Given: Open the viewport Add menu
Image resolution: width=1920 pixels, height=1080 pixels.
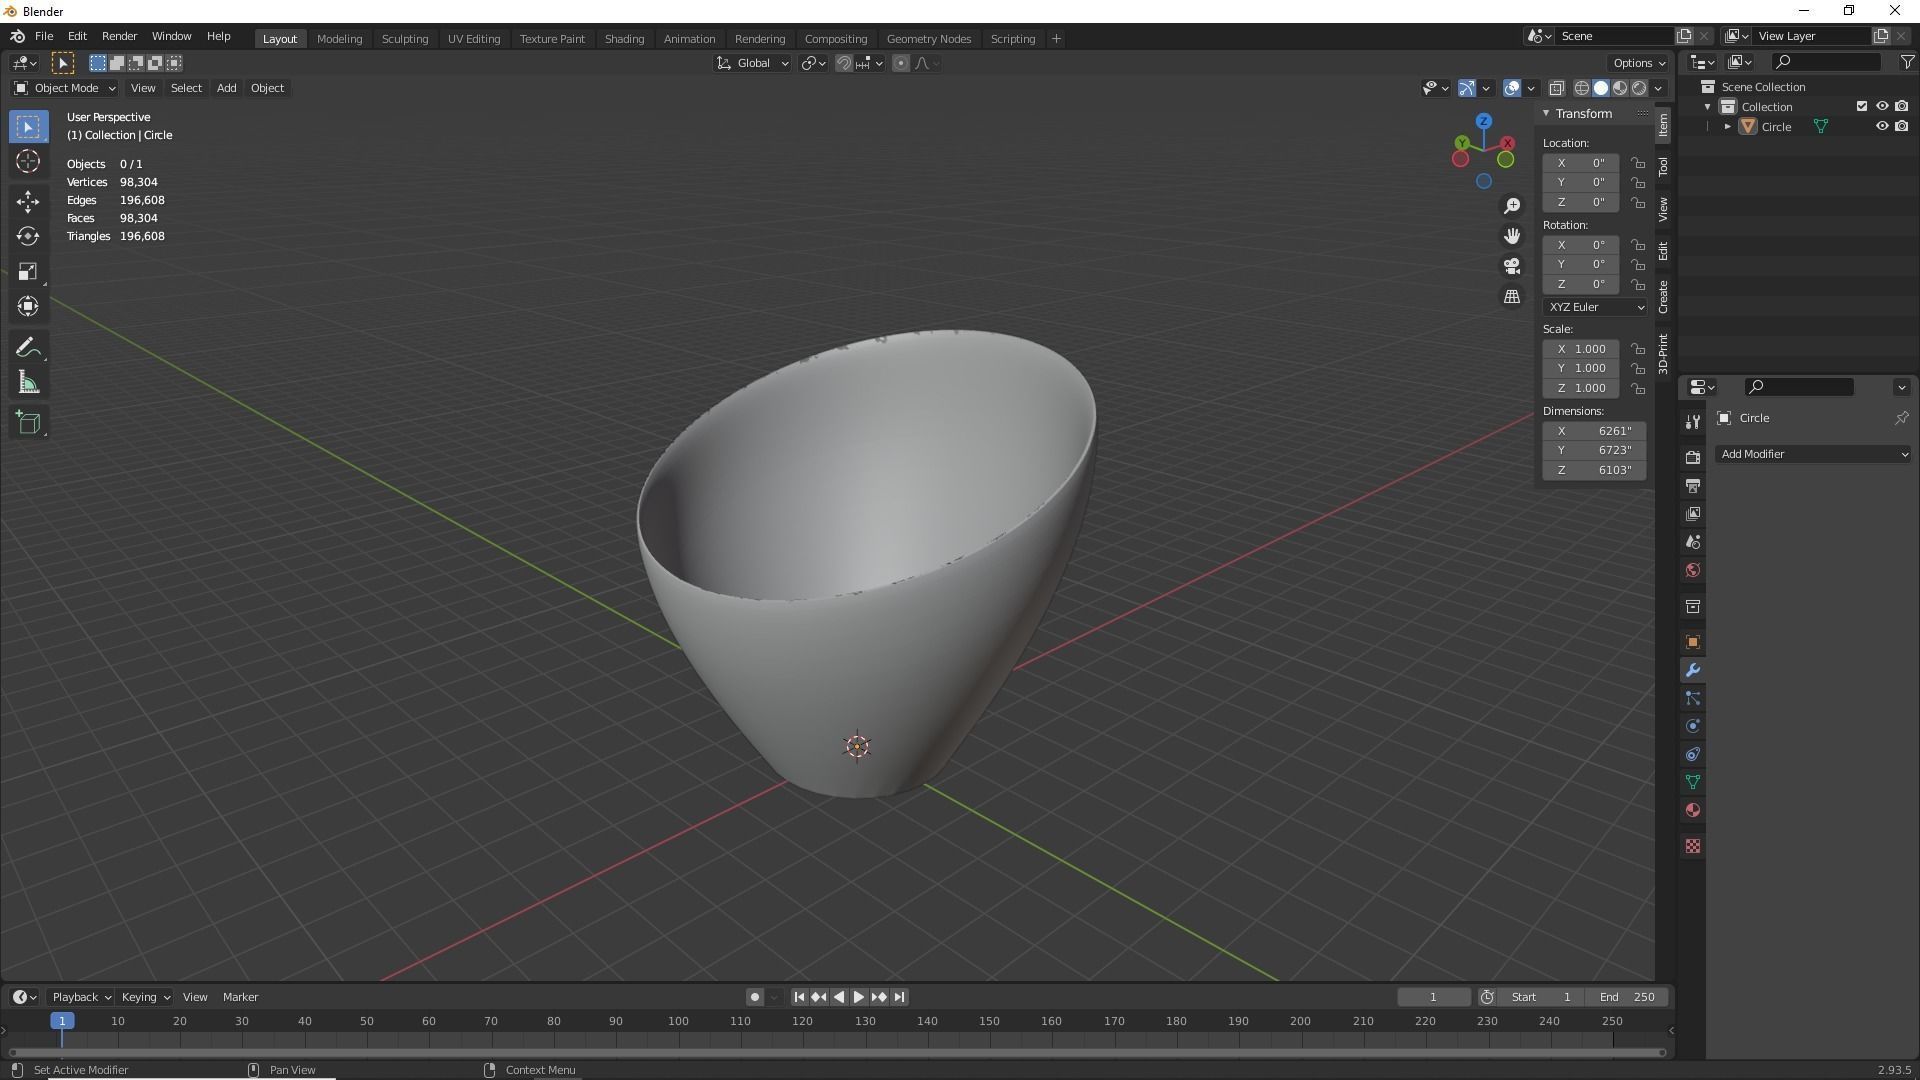Looking at the screenshot, I should [226, 88].
